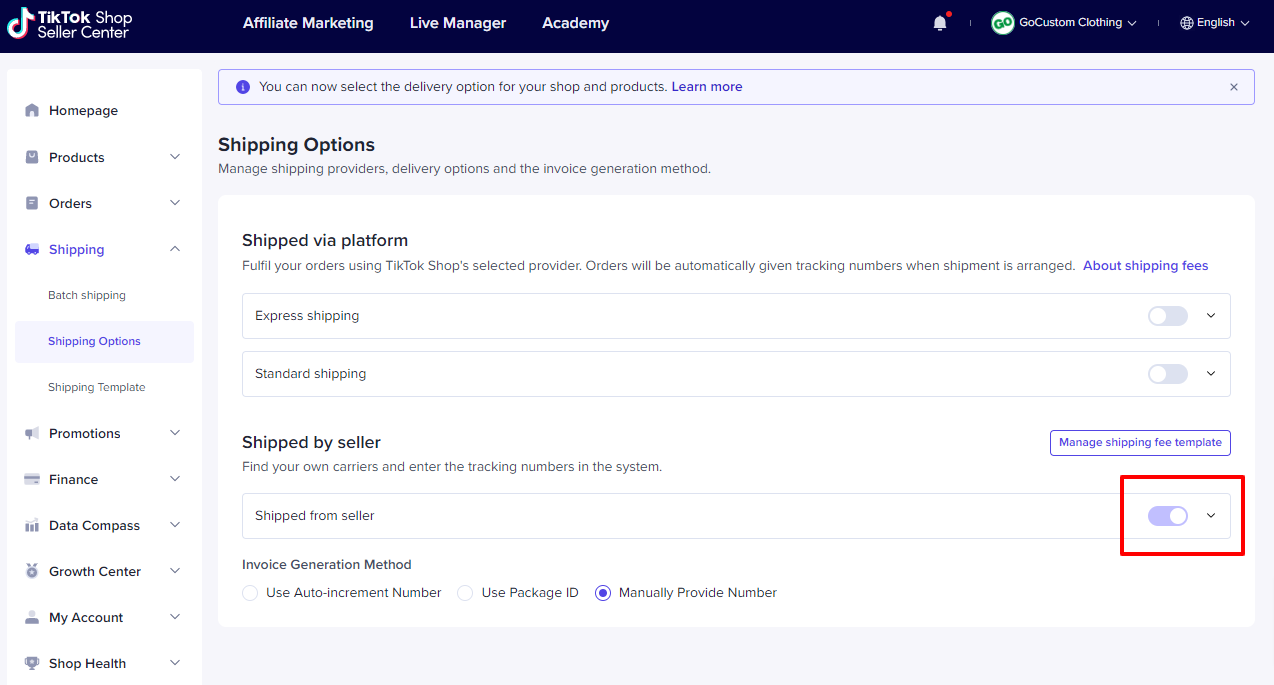Screen dimensions: 1274x685
Task: Expand the Standard shipping row chevron
Action: 1211,374
